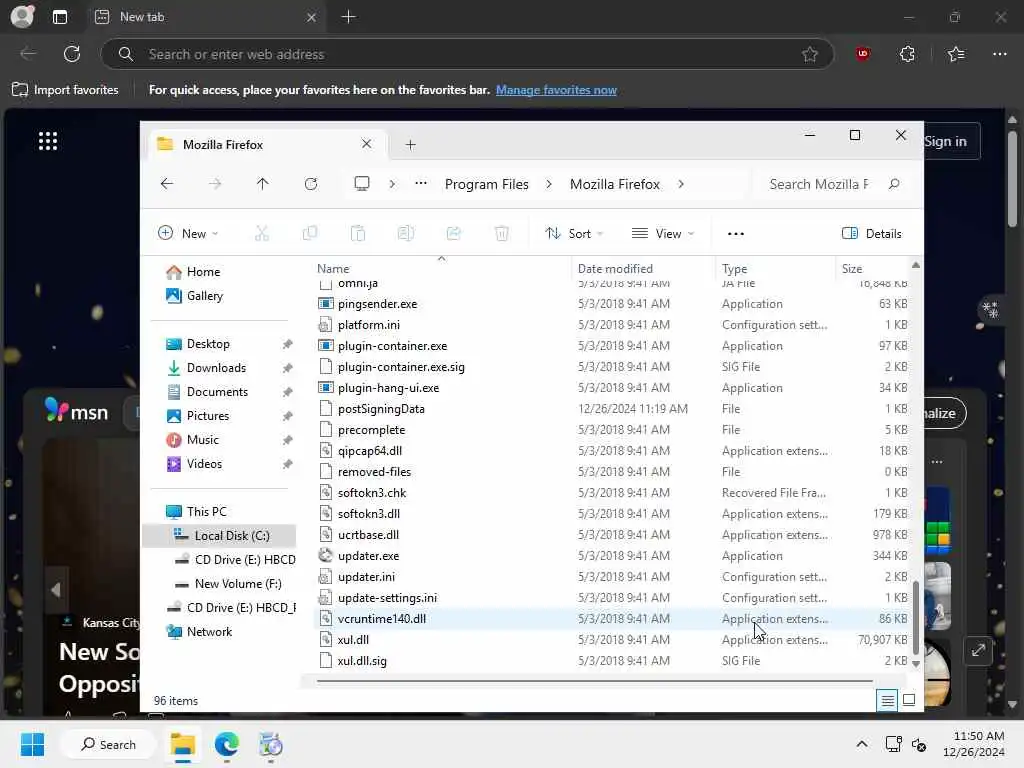Go back using Explorer back arrow
Image resolution: width=1024 pixels, height=768 pixels.
tap(167, 184)
